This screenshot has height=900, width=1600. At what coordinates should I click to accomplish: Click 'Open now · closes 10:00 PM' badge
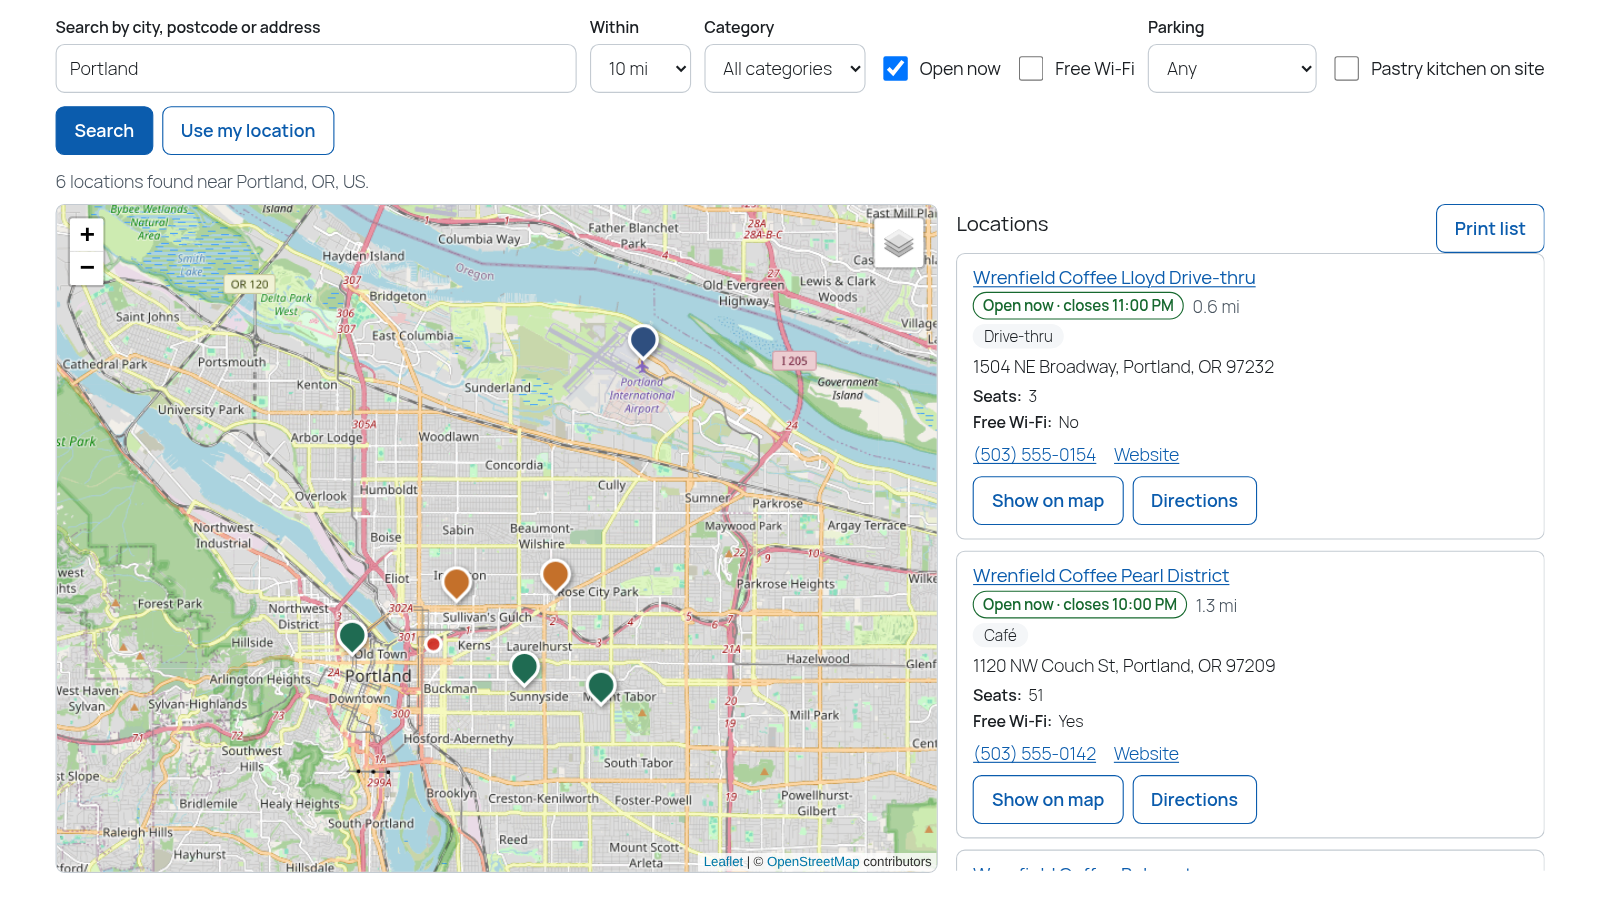click(1080, 605)
